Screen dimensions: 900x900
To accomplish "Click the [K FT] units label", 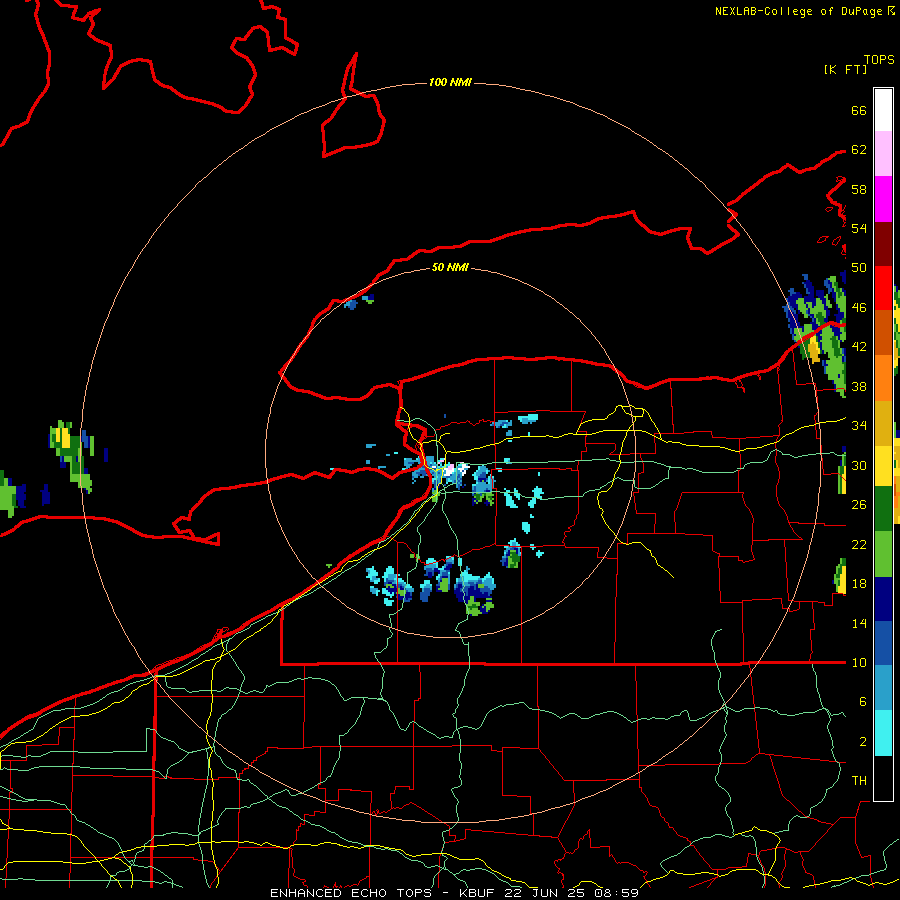I will pyautogui.click(x=845, y=69).
